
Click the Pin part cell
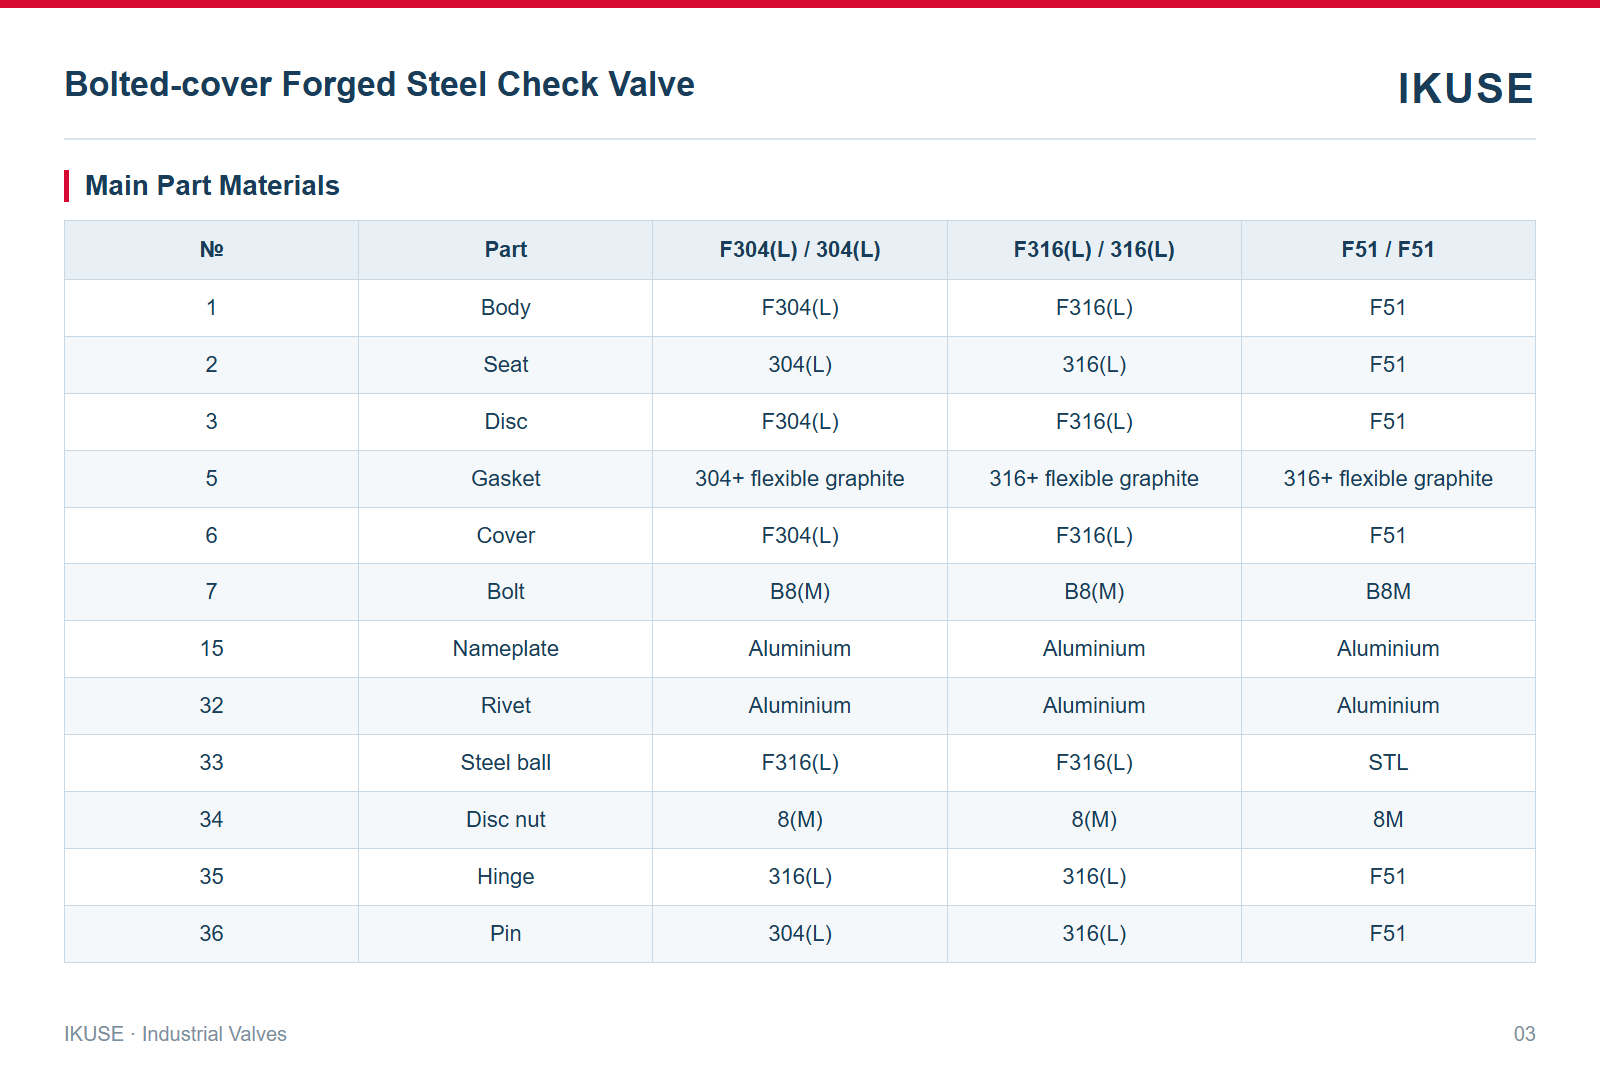pos(506,933)
